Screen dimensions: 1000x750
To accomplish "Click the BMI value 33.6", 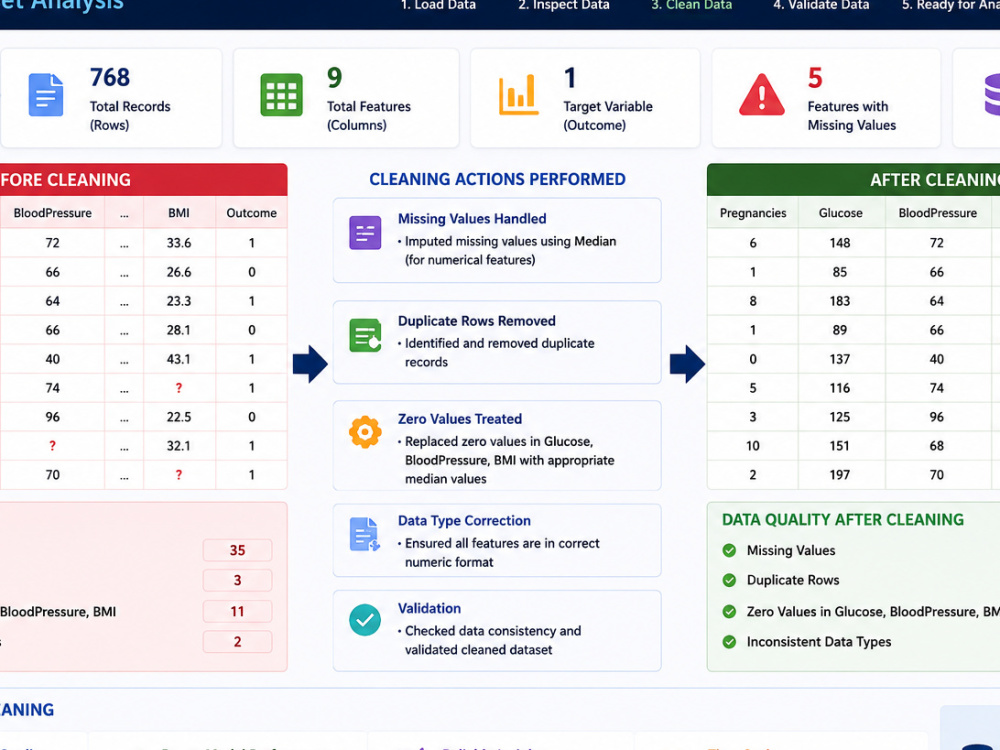I will (179, 243).
